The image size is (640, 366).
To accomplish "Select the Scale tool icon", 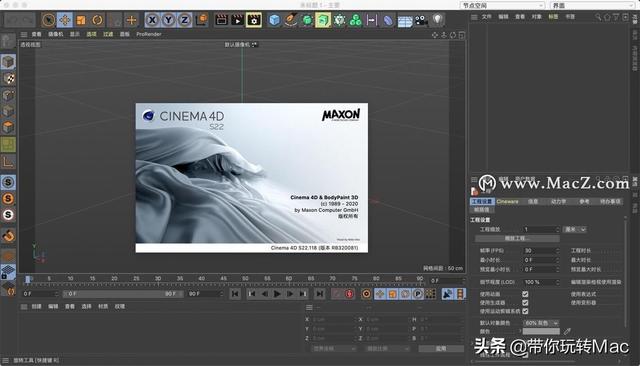I will tap(81, 20).
